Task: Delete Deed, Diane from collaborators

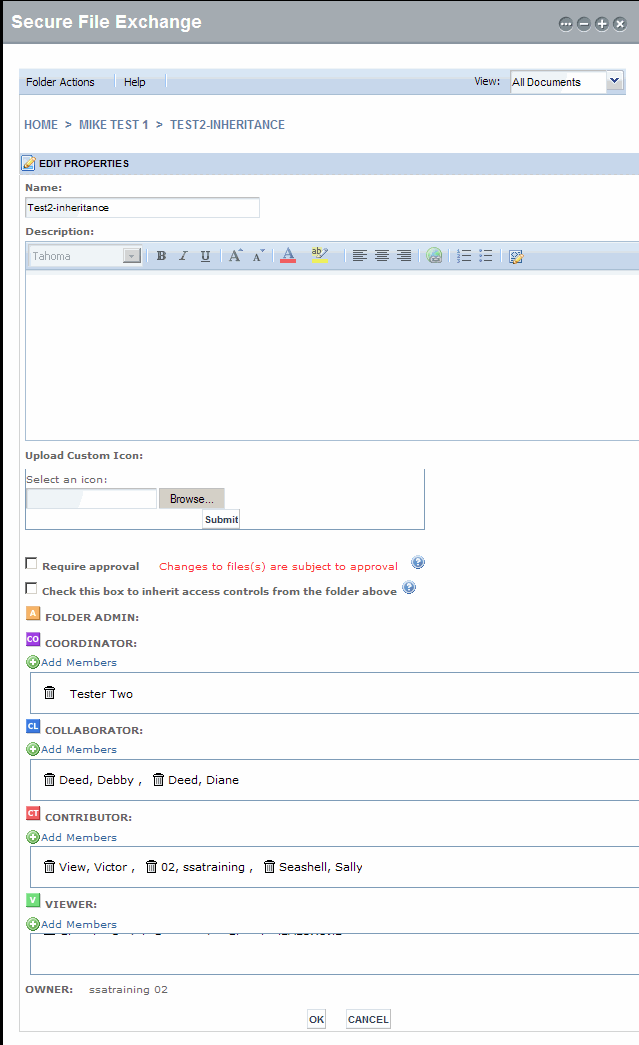Action: (x=159, y=780)
